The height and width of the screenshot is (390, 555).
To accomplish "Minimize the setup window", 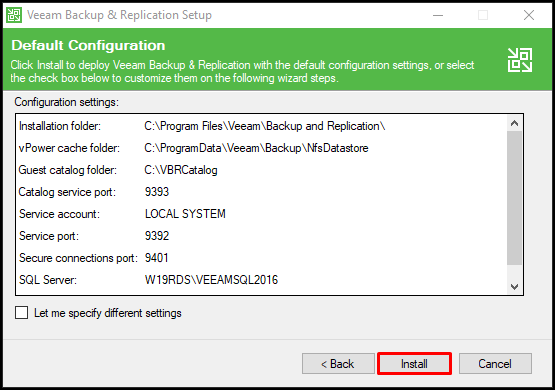I will (438, 15).
